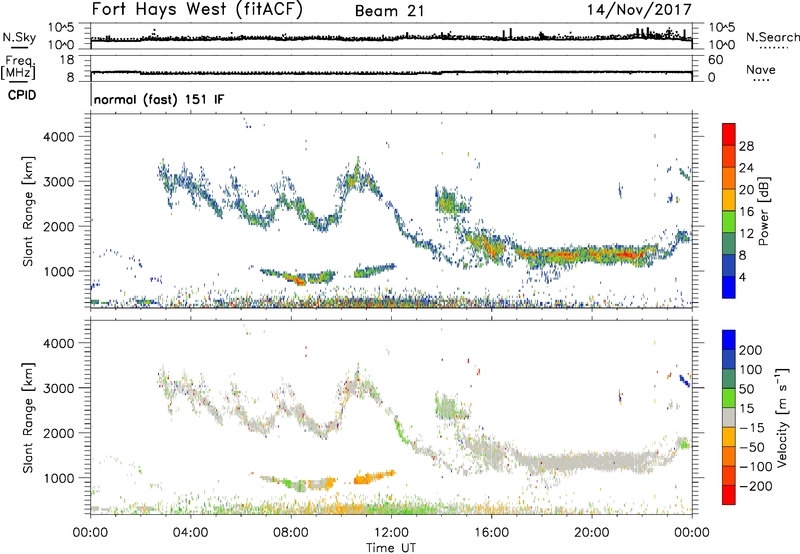This screenshot has height=554, width=800.
Task: Click power scale value '4'
Action: click(x=742, y=277)
